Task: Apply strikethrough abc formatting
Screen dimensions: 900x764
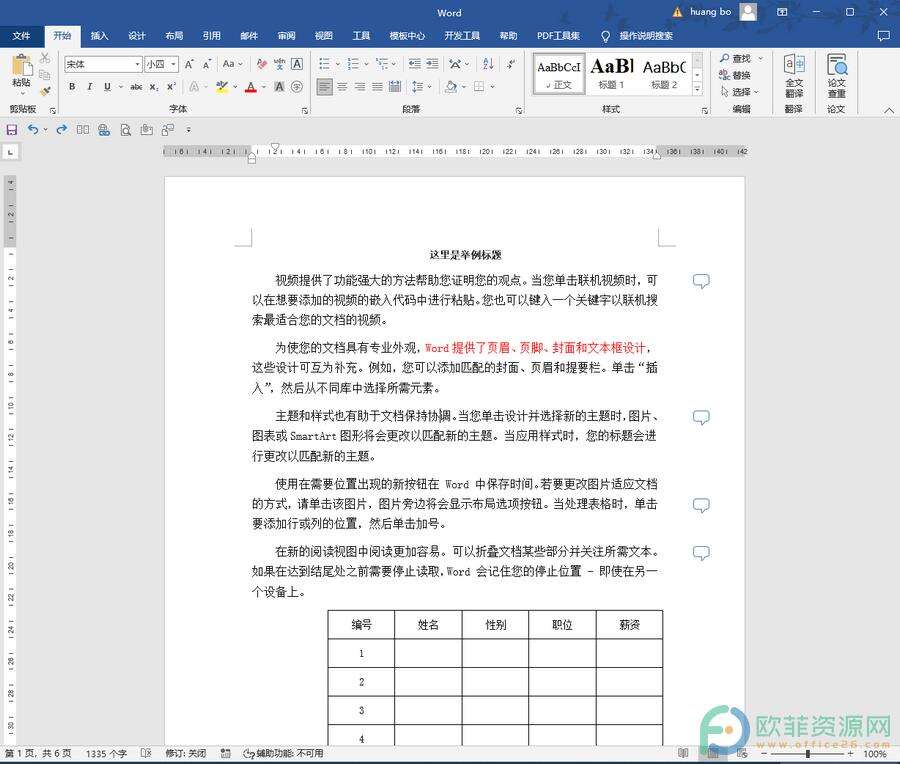Action: [136, 87]
